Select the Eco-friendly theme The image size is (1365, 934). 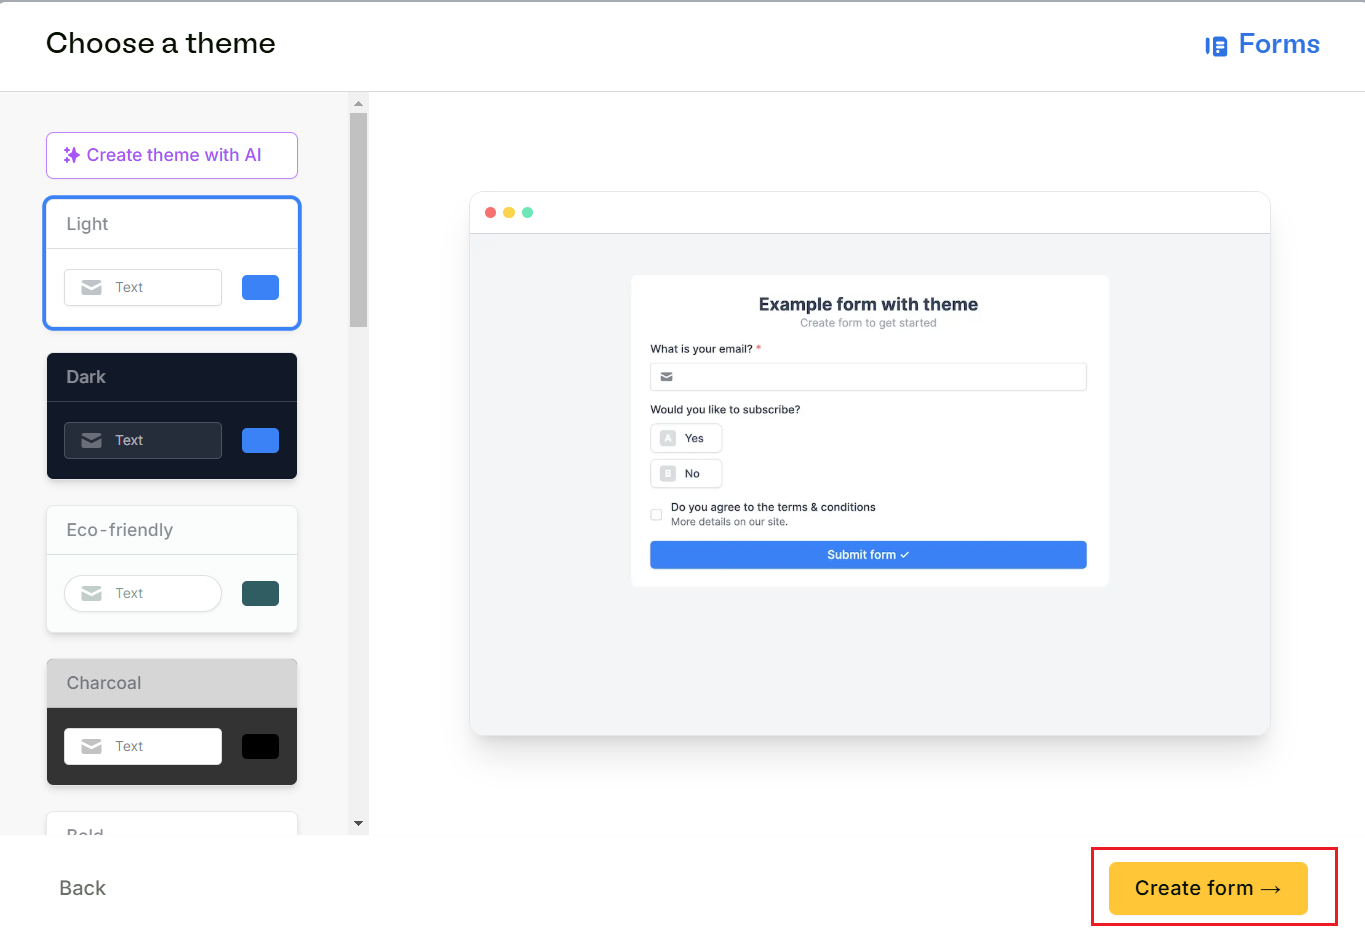172,569
